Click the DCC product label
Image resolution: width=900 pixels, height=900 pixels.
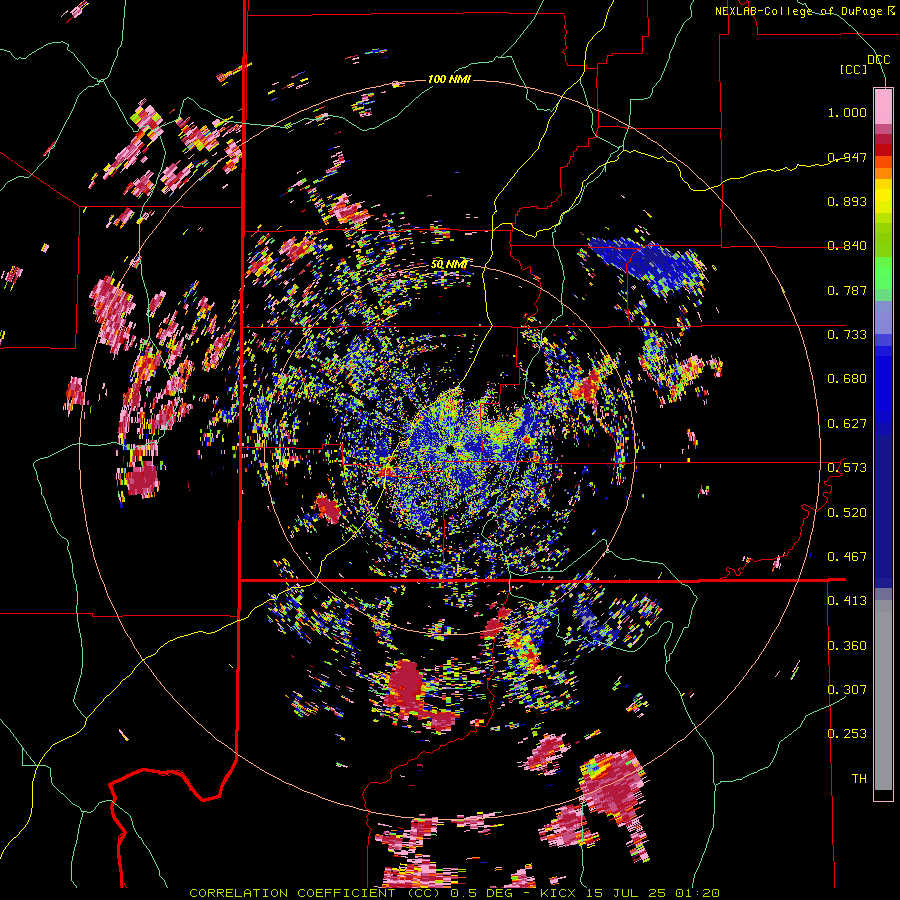click(878, 59)
